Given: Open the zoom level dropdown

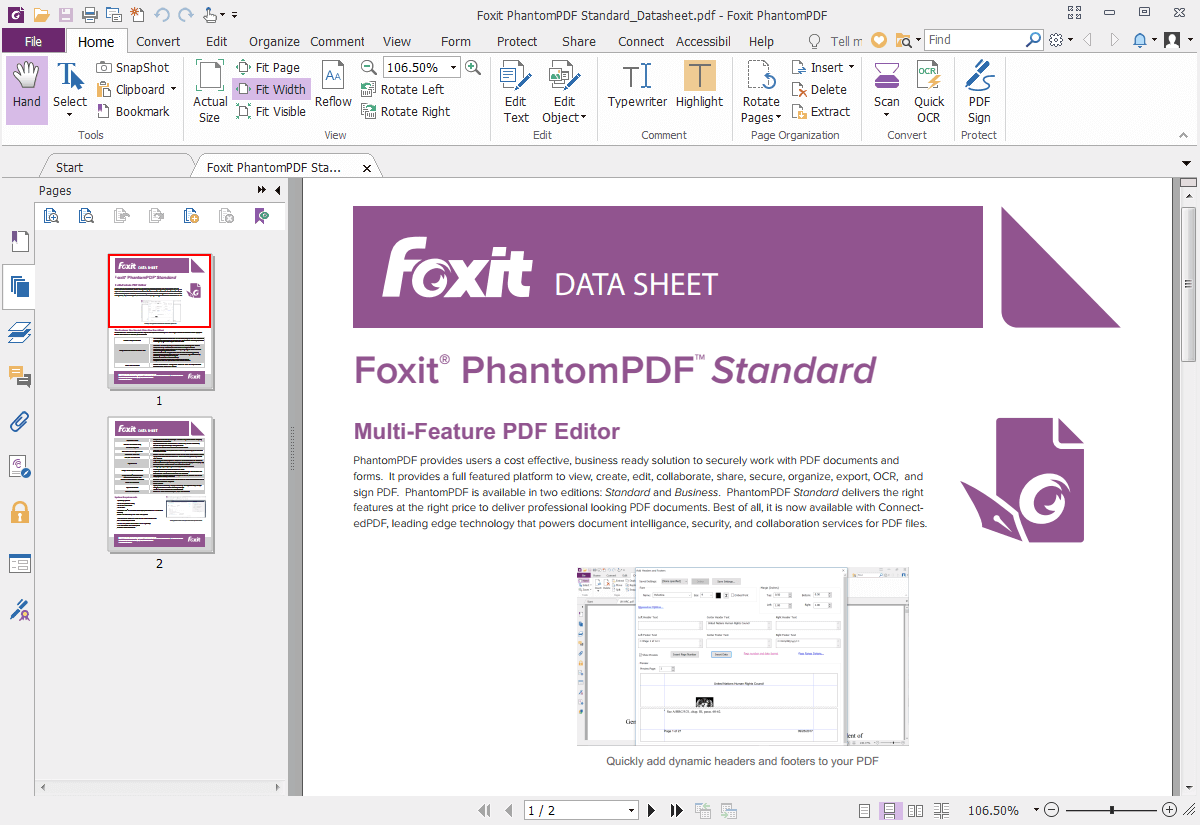Looking at the screenshot, I should click(454, 67).
